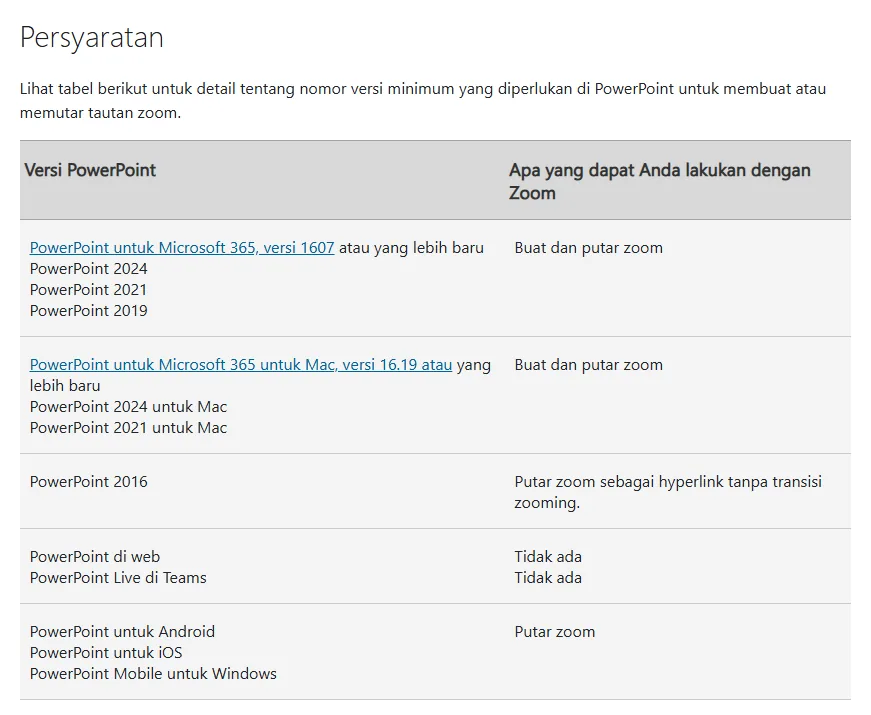The image size is (871, 715).
Task: Select the Persyaratan heading
Action: point(92,38)
